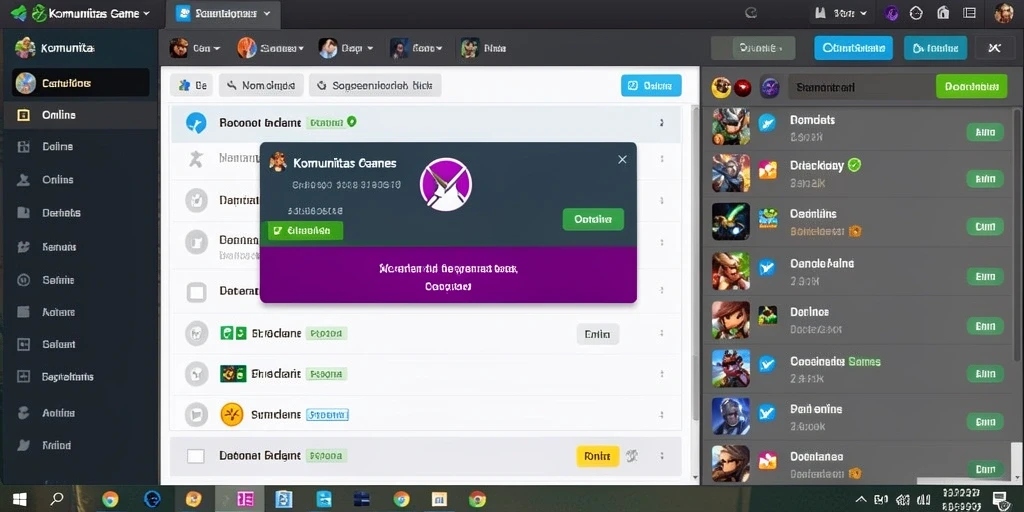Screen dimensions: 1024x512
Task: Click the red orb icon beside the search field
Action: (743, 87)
